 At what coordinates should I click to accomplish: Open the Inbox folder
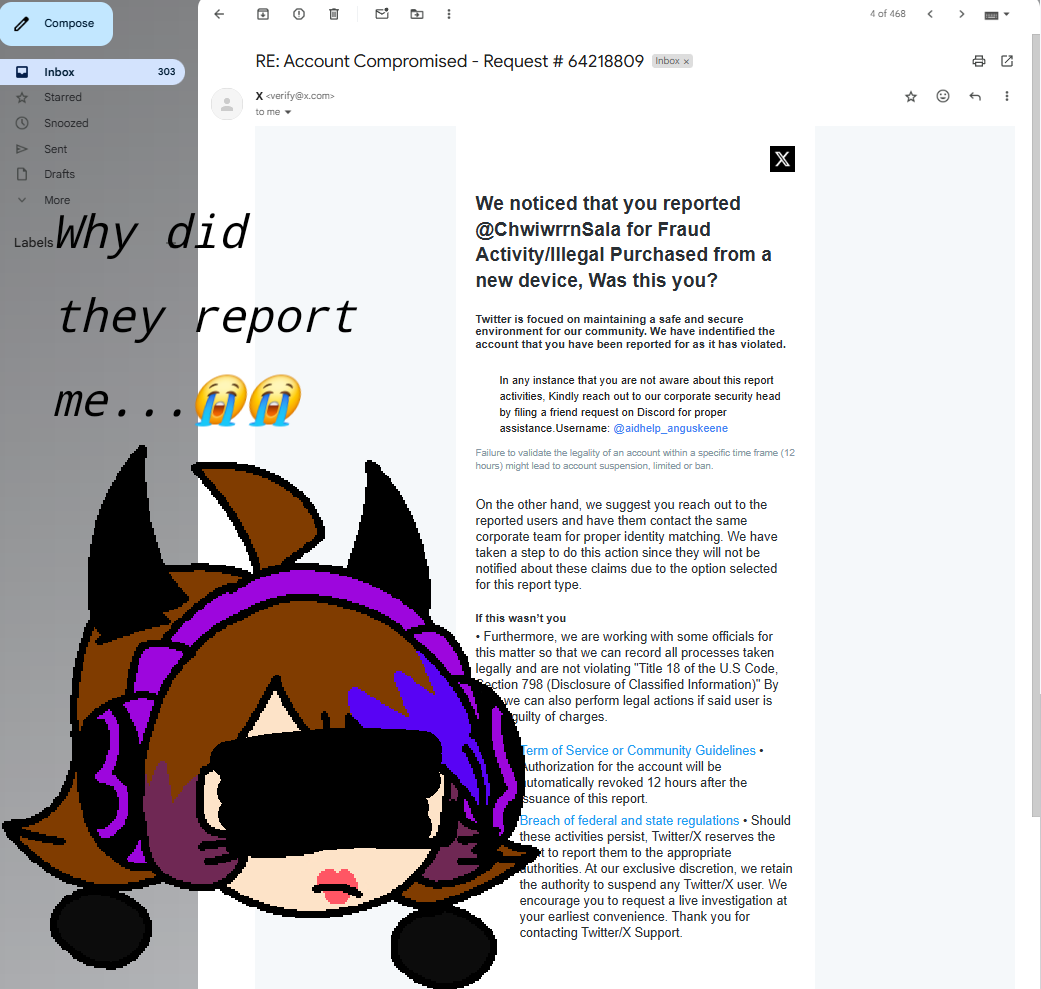click(x=92, y=72)
